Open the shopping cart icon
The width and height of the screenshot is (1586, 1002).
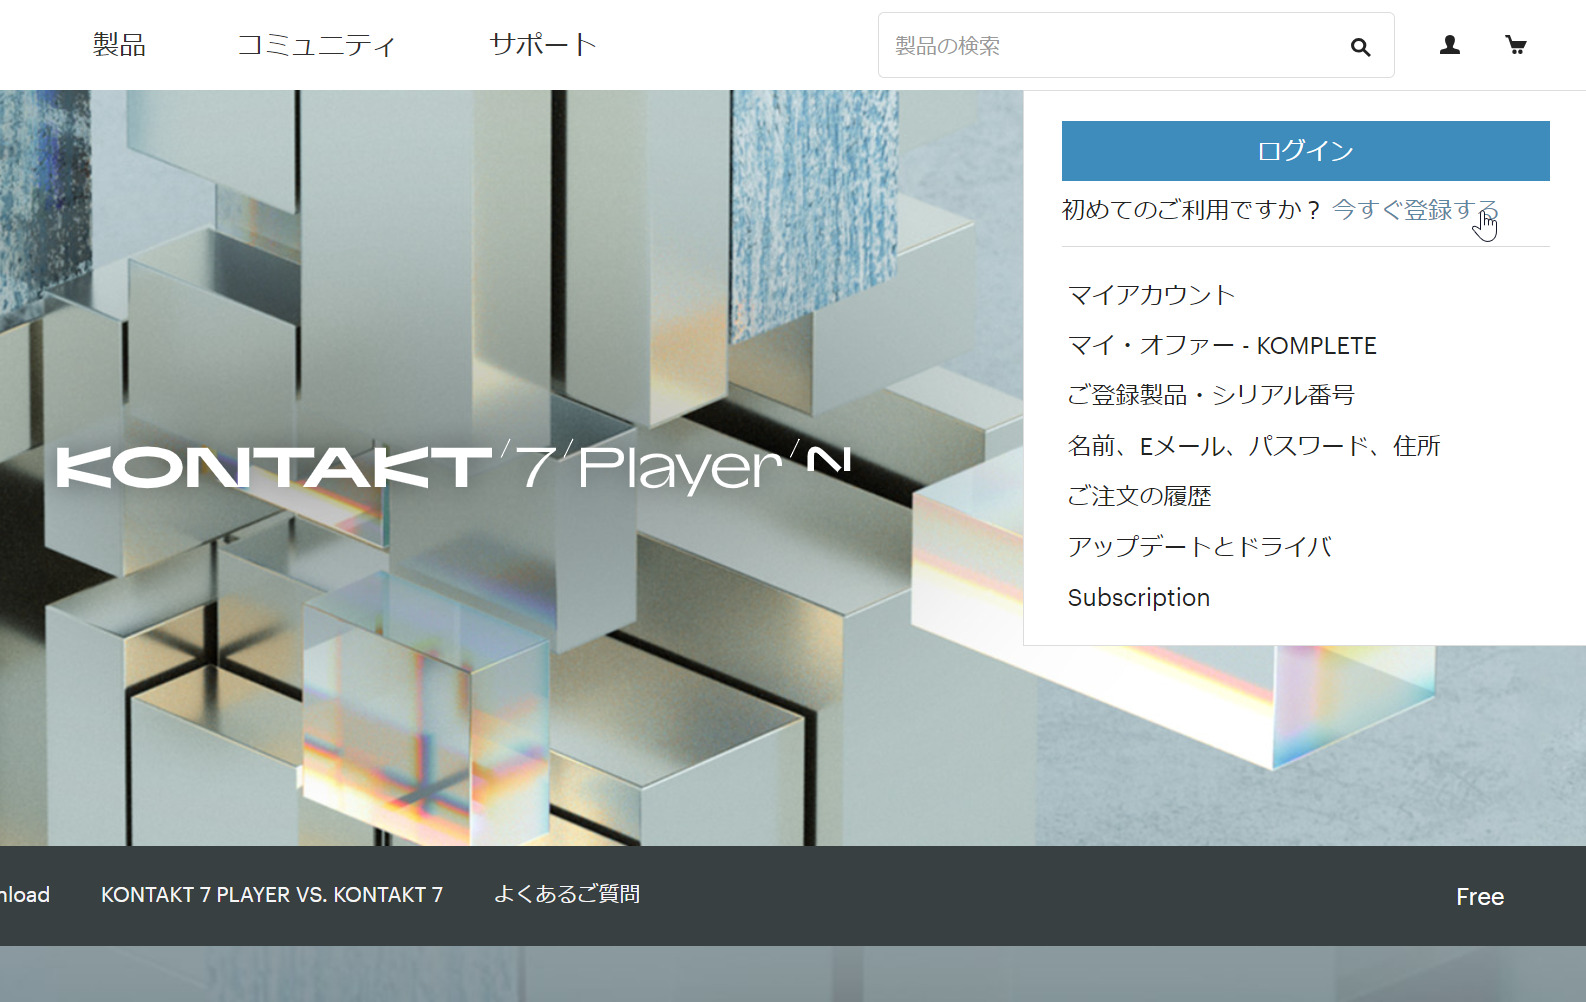(x=1516, y=44)
